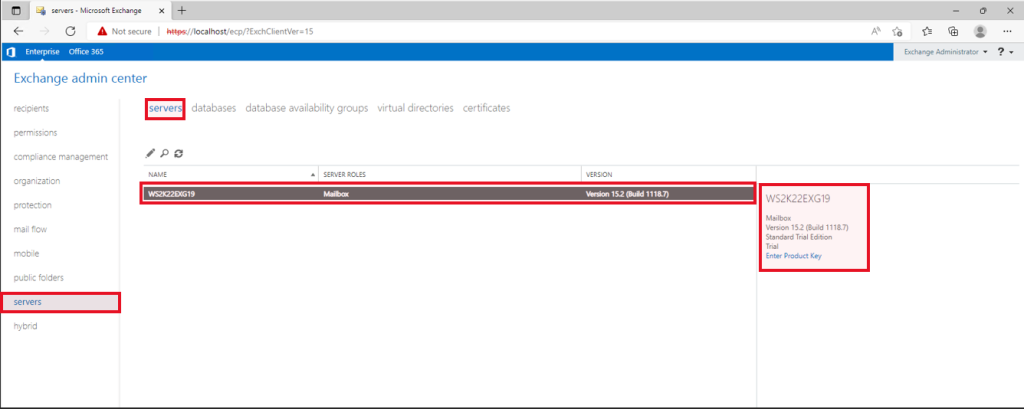The image size is (1024, 409).
Task: Open browser settings and more menu
Action: tap(1007, 31)
